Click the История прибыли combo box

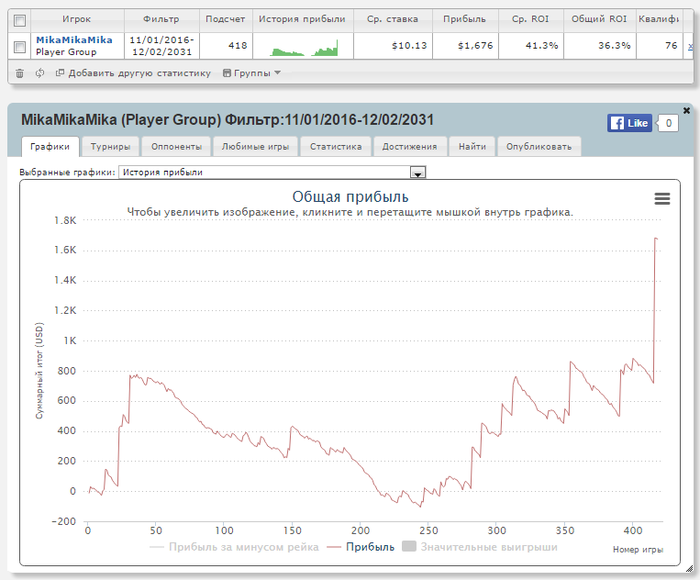tap(272, 172)
